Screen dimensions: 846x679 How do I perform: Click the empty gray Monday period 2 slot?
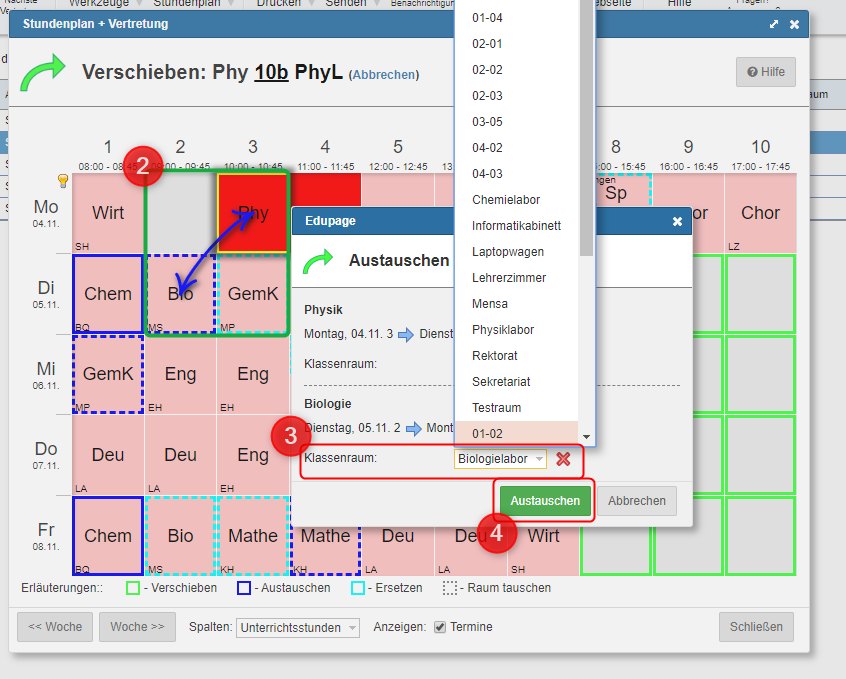coord(180,213)
